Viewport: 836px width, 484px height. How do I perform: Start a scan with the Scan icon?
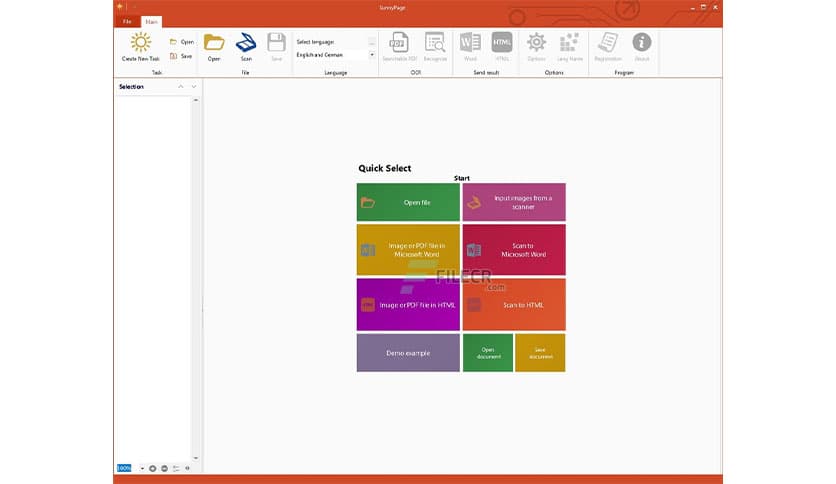(246, 42)
